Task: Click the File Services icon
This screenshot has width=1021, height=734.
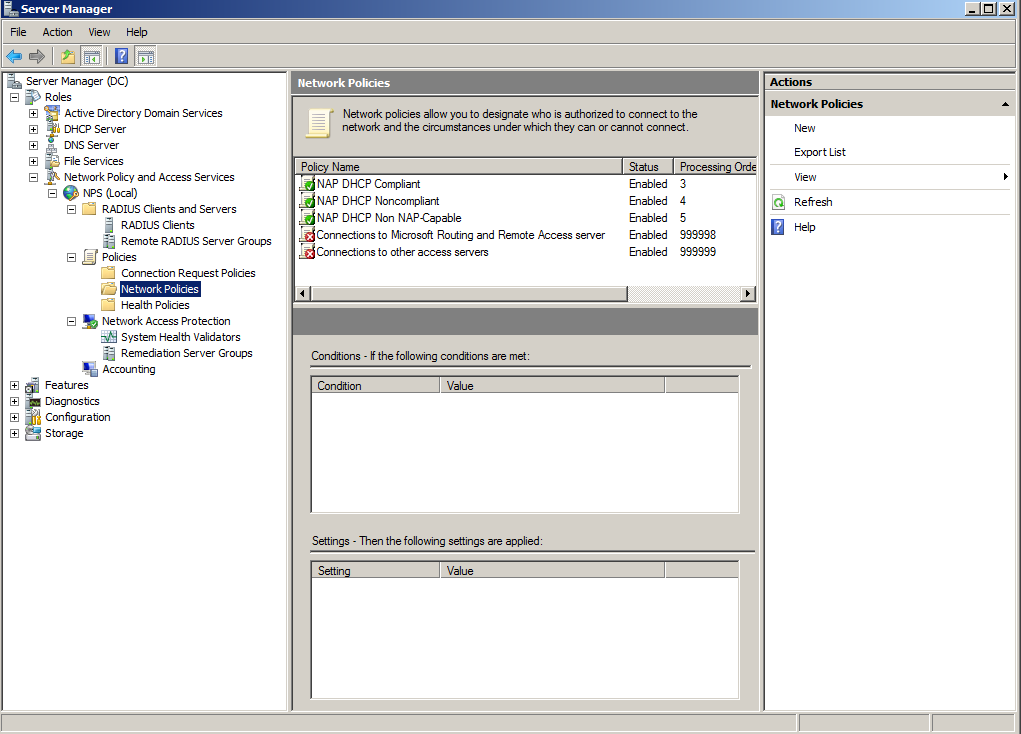Action: coord(52,161)
